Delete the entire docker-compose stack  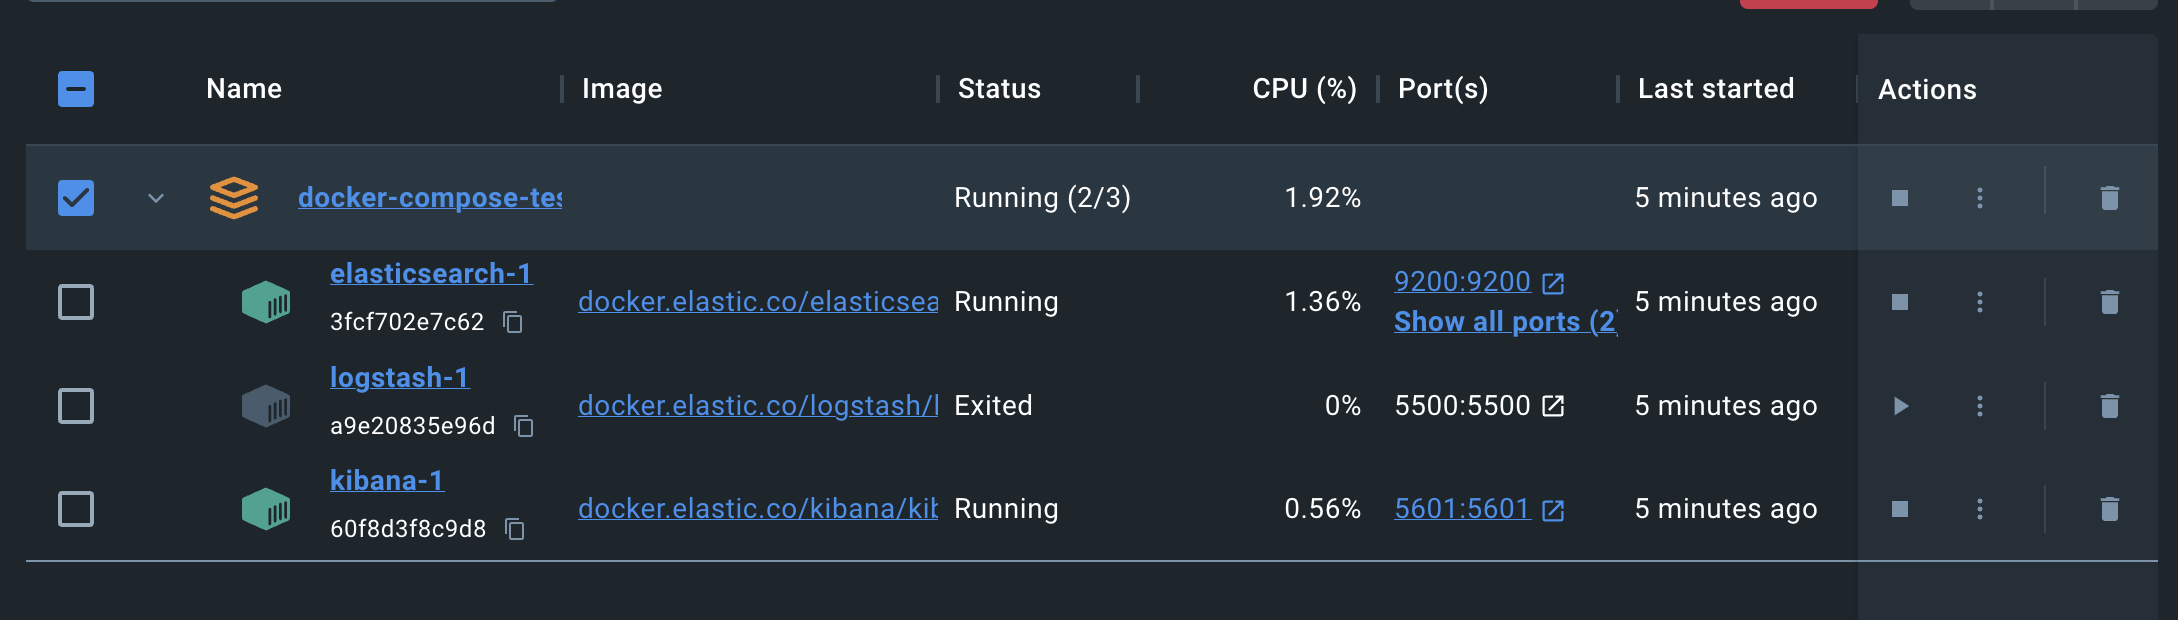tap(2109, 198)
